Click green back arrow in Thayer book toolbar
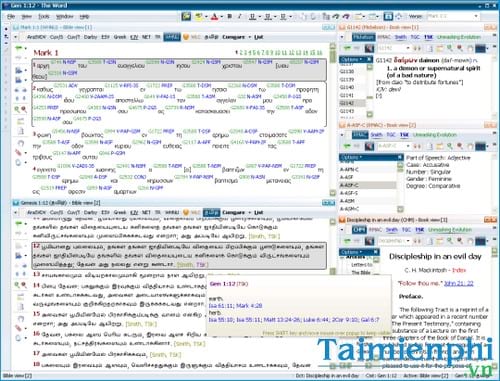 click(x=347, y=48)
